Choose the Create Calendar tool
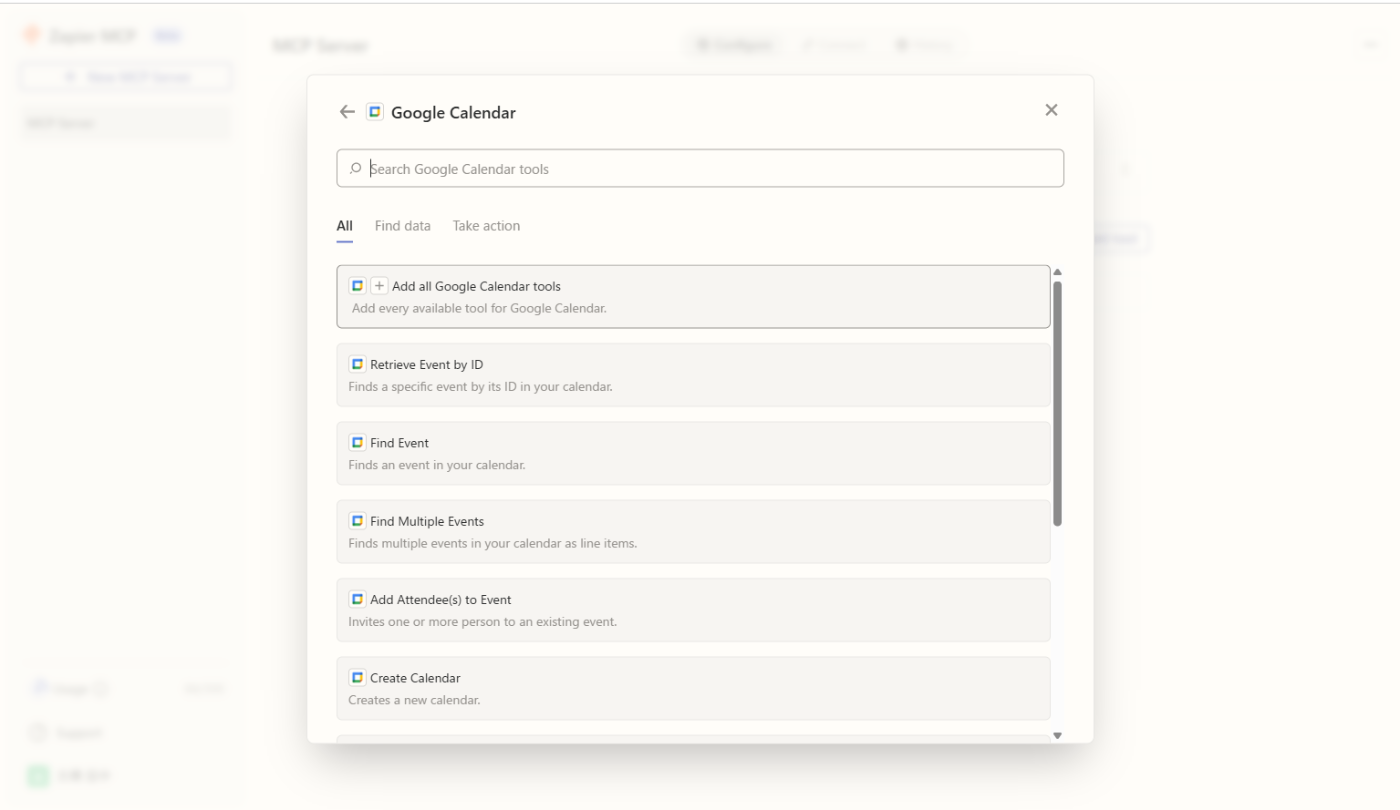1400x810 pixels. (693, 688)
